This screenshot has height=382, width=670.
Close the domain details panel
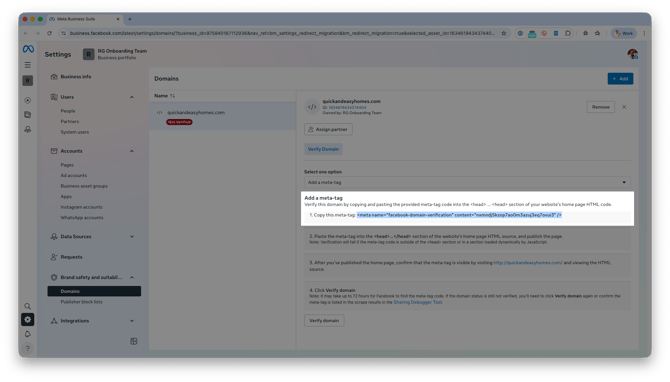coord(624,107)
